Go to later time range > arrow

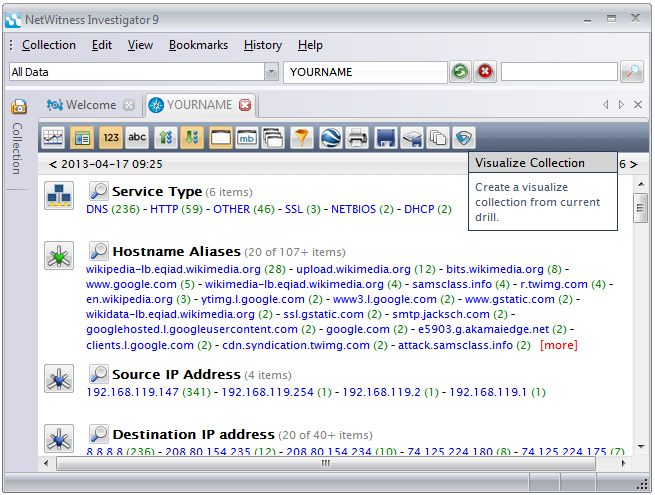[634, 164]
